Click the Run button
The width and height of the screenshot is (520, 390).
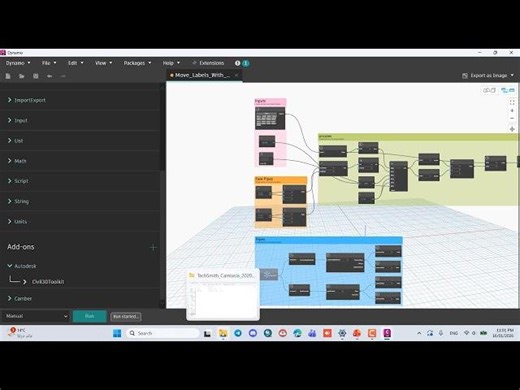click(x=89, y=316)
